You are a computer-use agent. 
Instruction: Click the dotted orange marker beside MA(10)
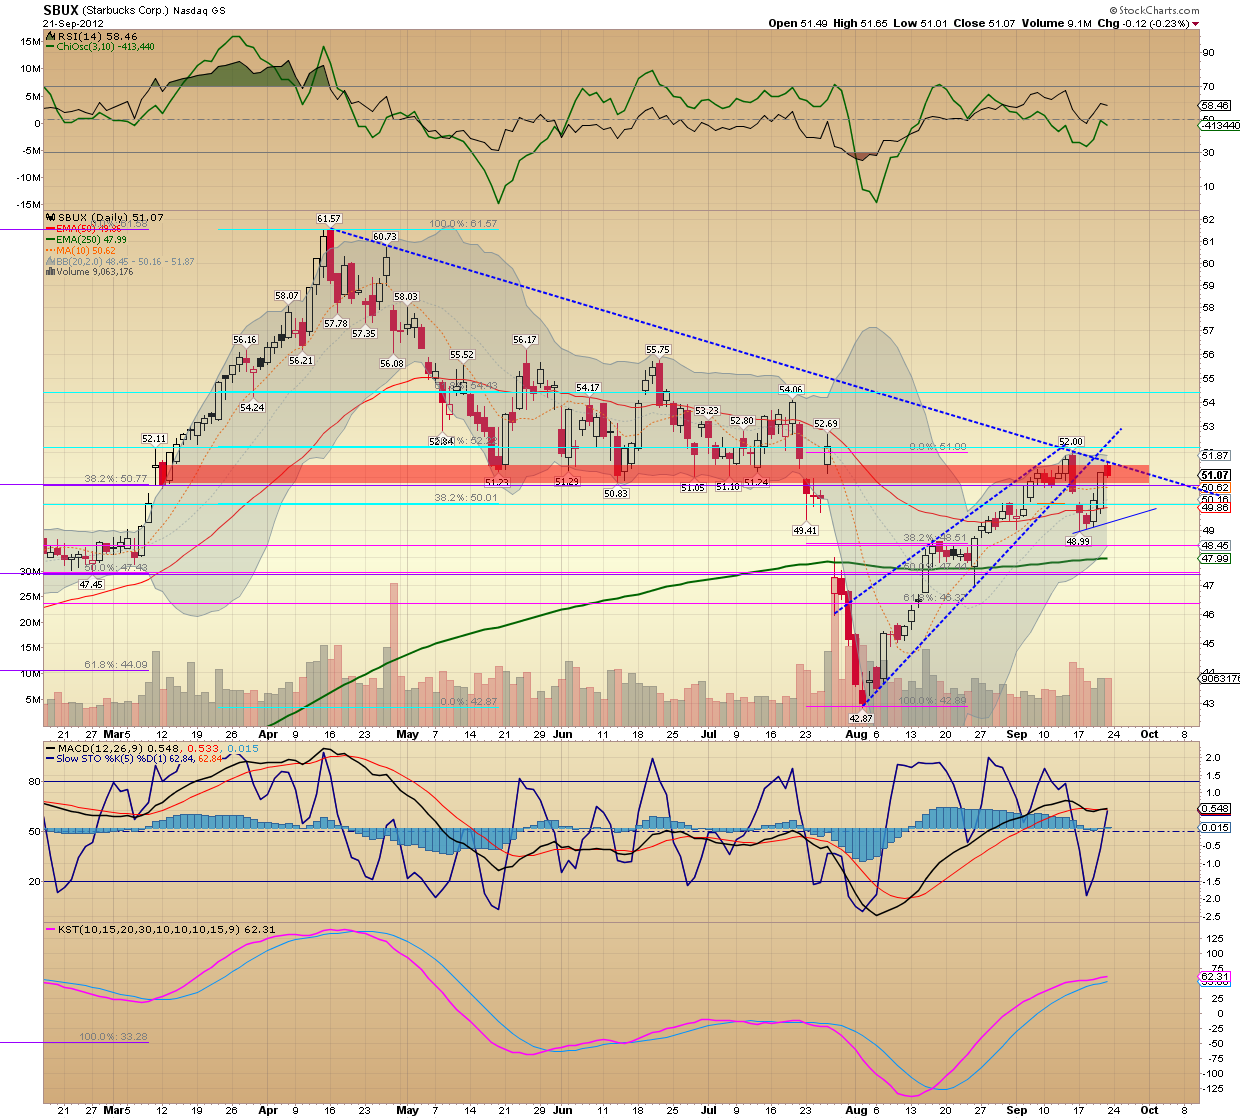tap(51, 250)
